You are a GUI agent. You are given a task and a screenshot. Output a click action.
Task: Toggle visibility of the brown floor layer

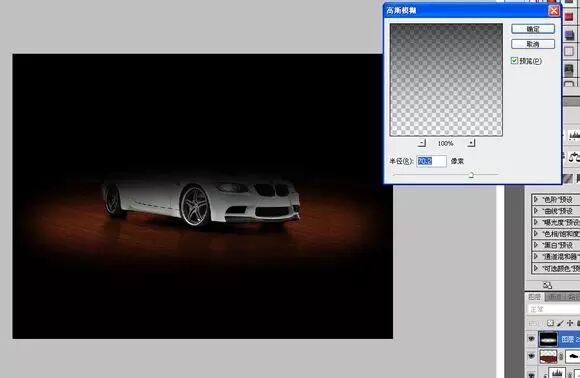tap(532, 357)
